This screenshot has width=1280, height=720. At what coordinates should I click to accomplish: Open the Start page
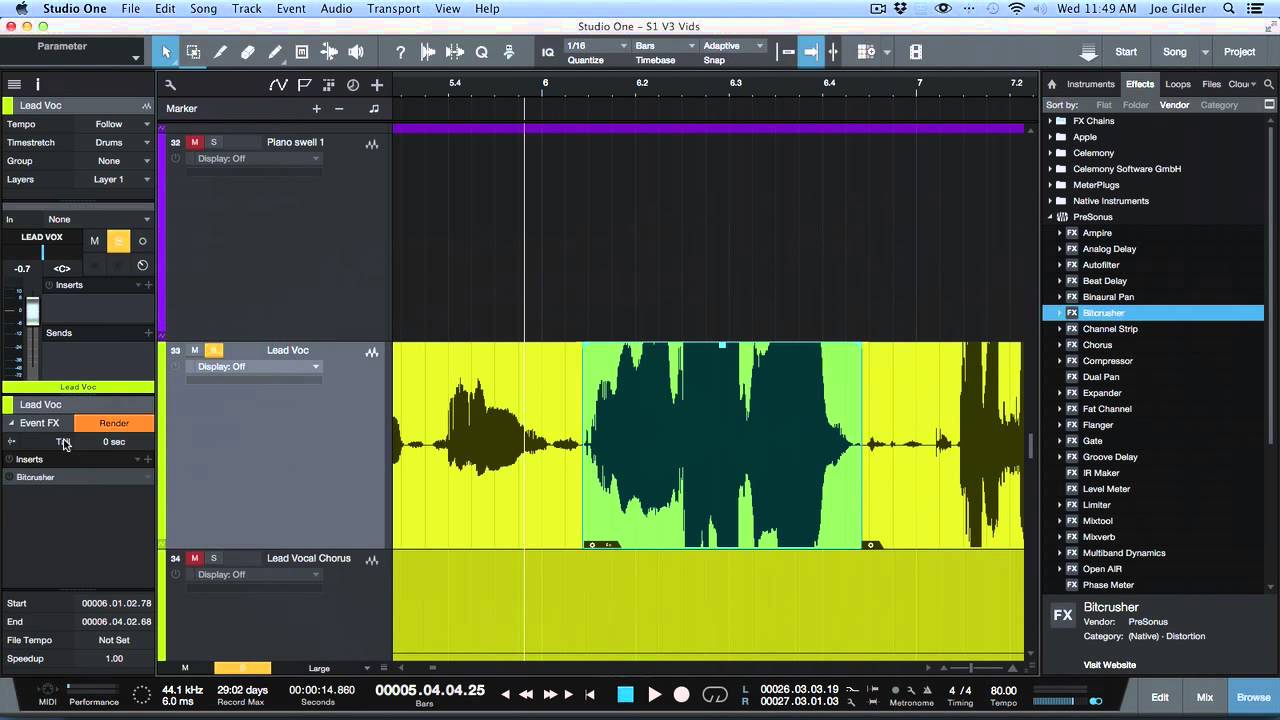coord(1126,52)
